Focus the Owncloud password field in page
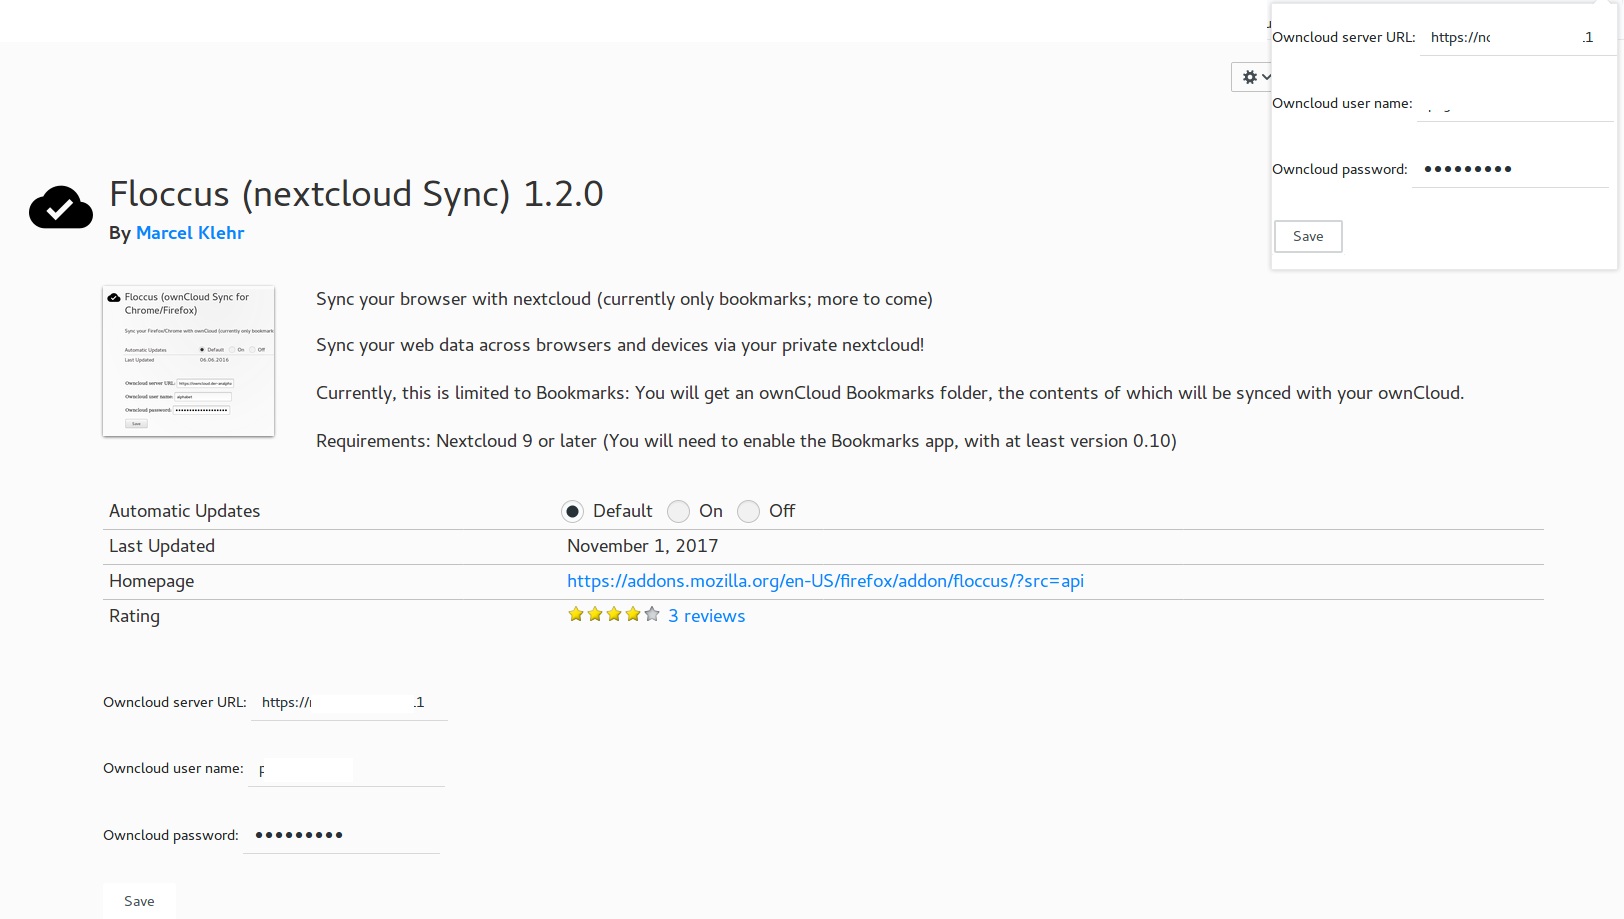The height and width of the screenshot is (919, 1624). point(342,836)
